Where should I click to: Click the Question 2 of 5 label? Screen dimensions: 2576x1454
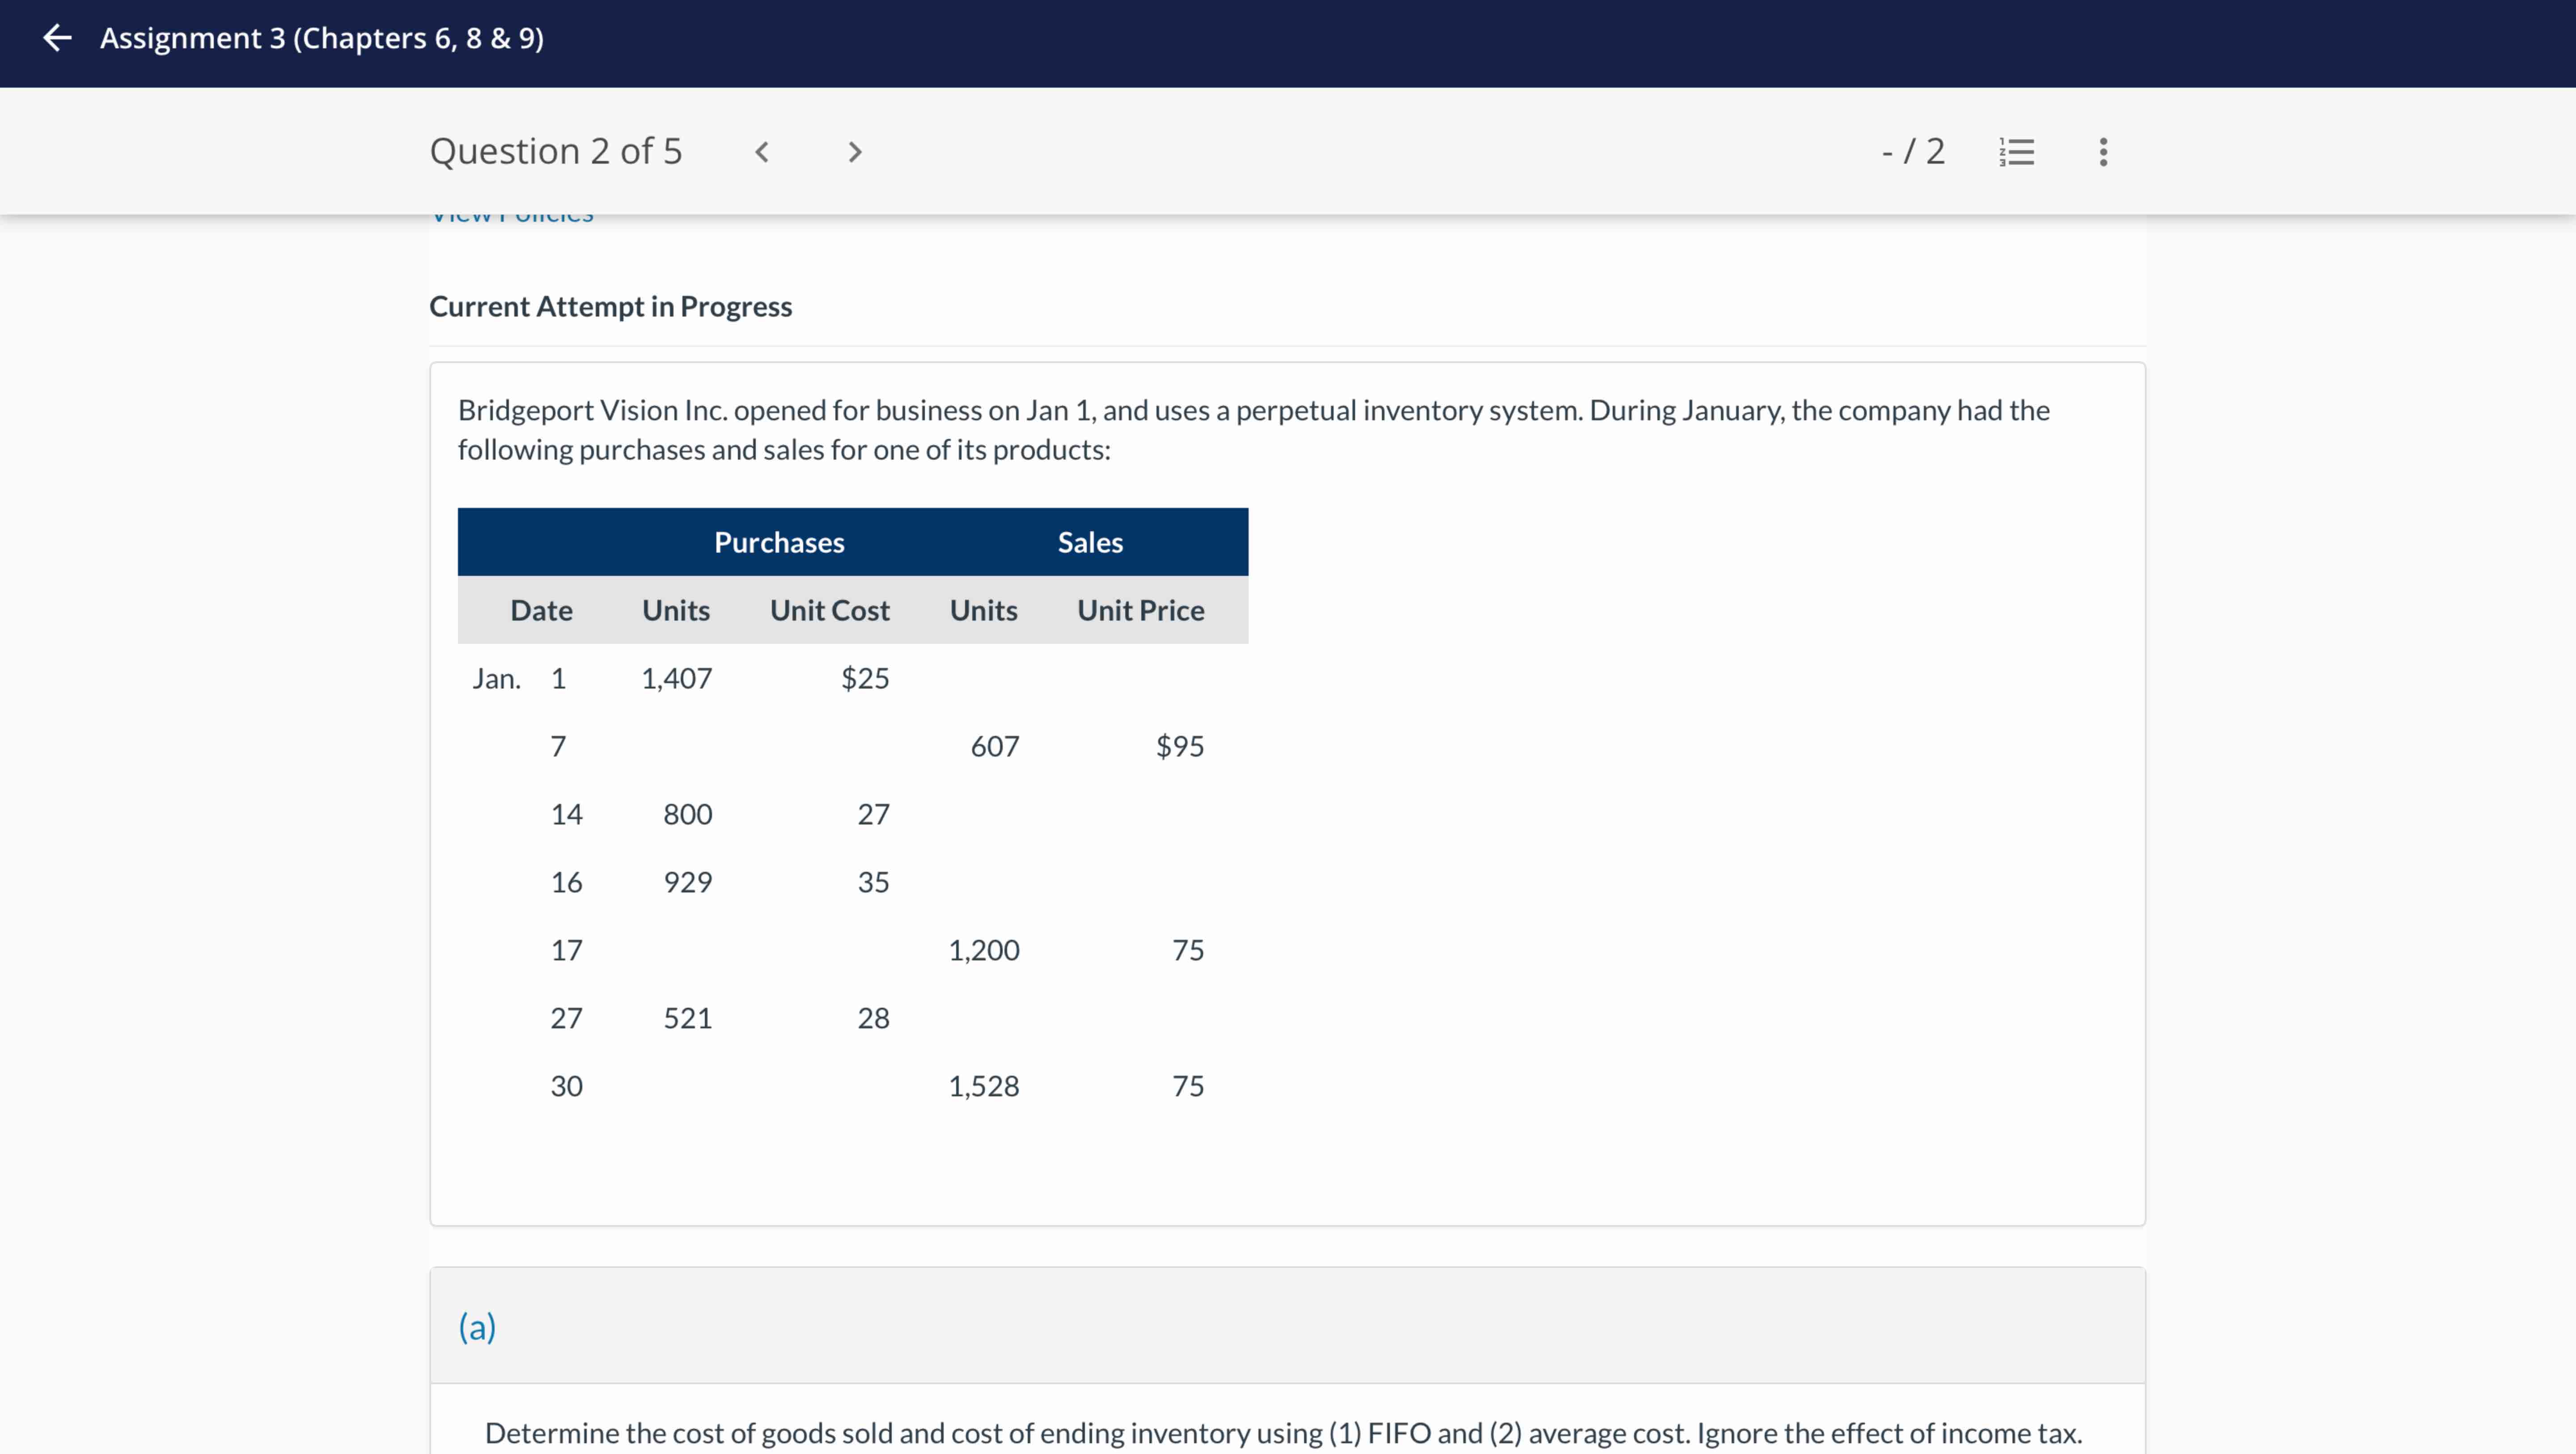point(556,152)
